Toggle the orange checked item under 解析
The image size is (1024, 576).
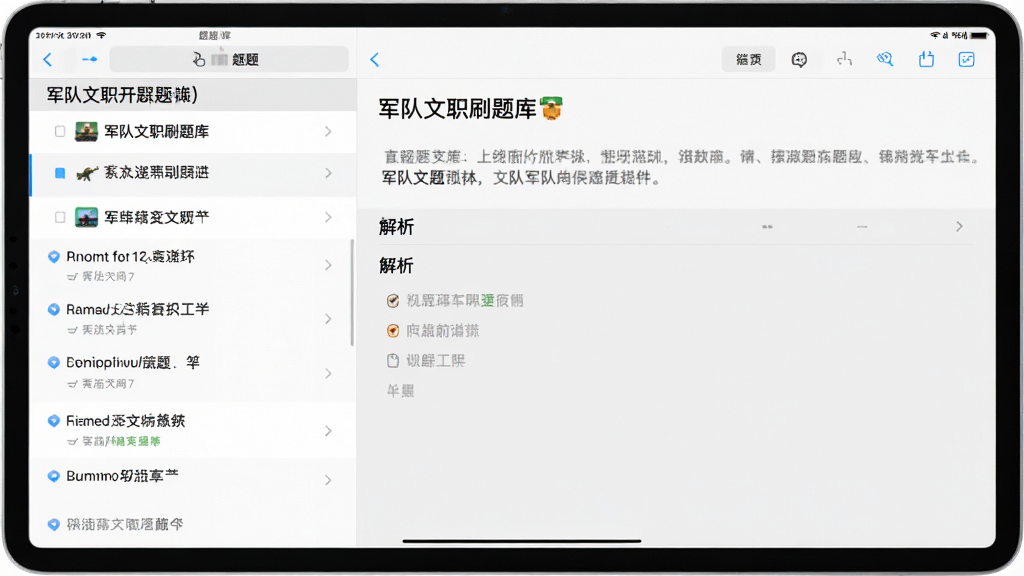coord(392,330)
